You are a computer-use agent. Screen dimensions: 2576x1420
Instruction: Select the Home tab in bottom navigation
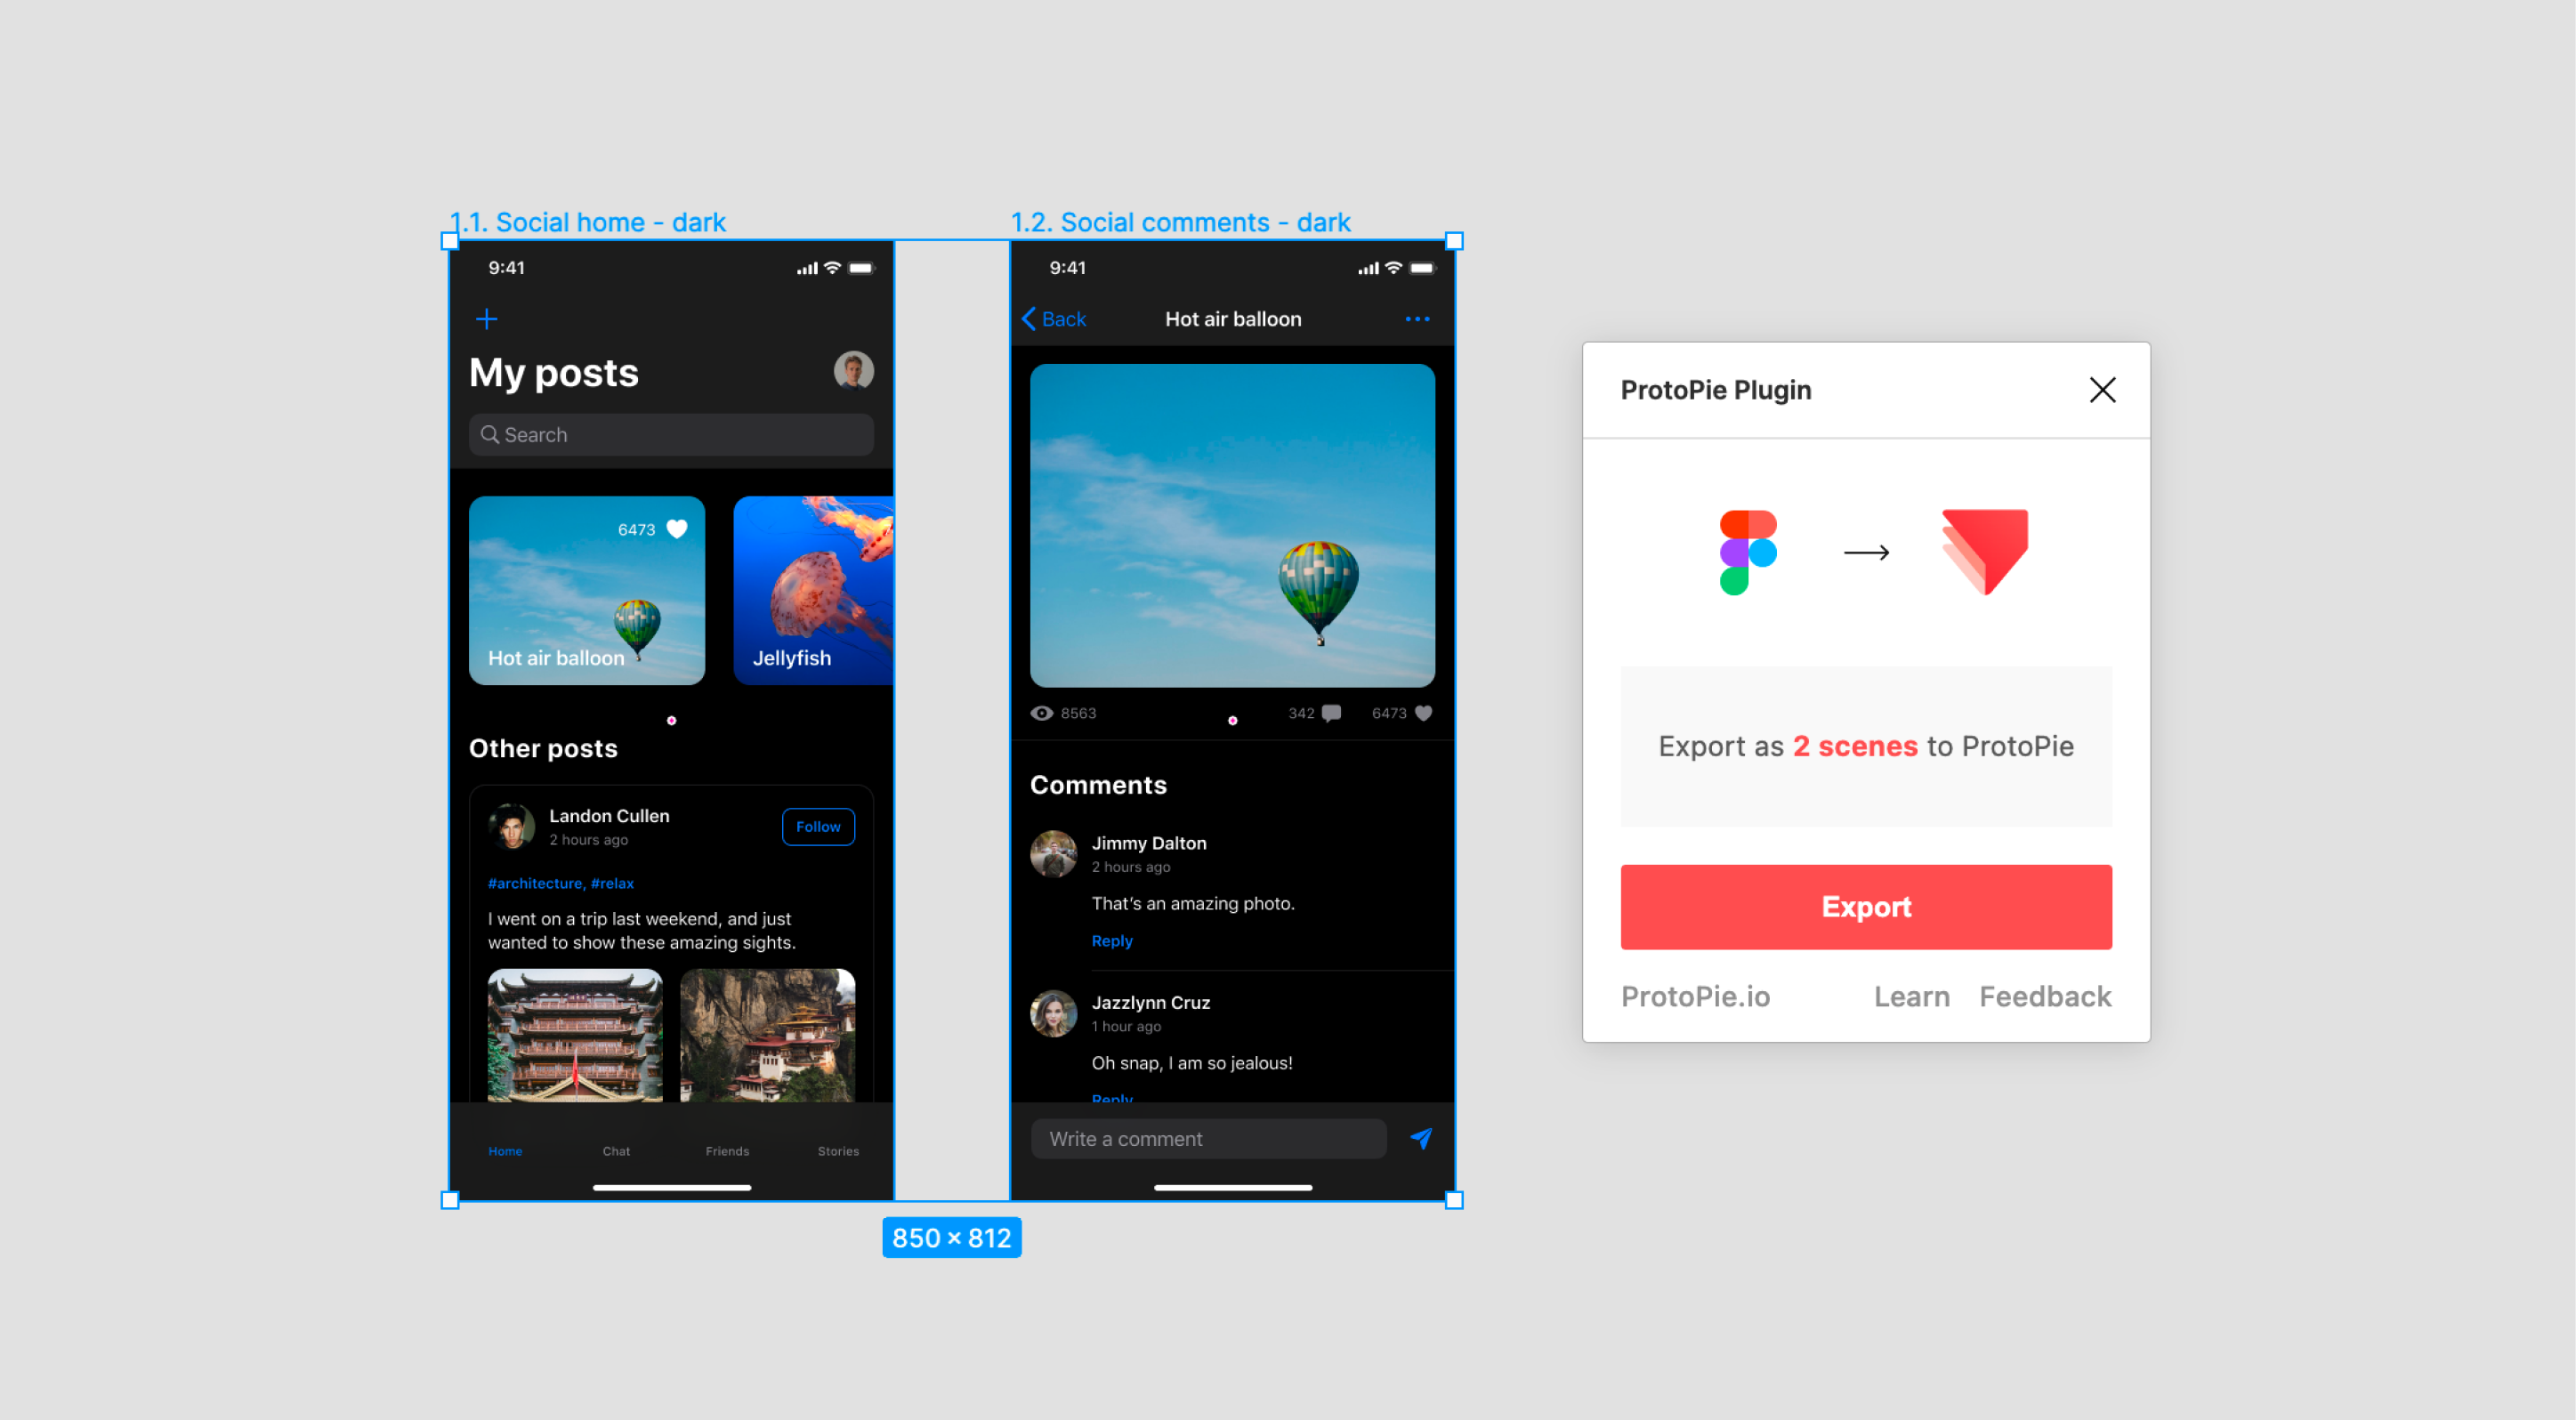click(505, 1149)
